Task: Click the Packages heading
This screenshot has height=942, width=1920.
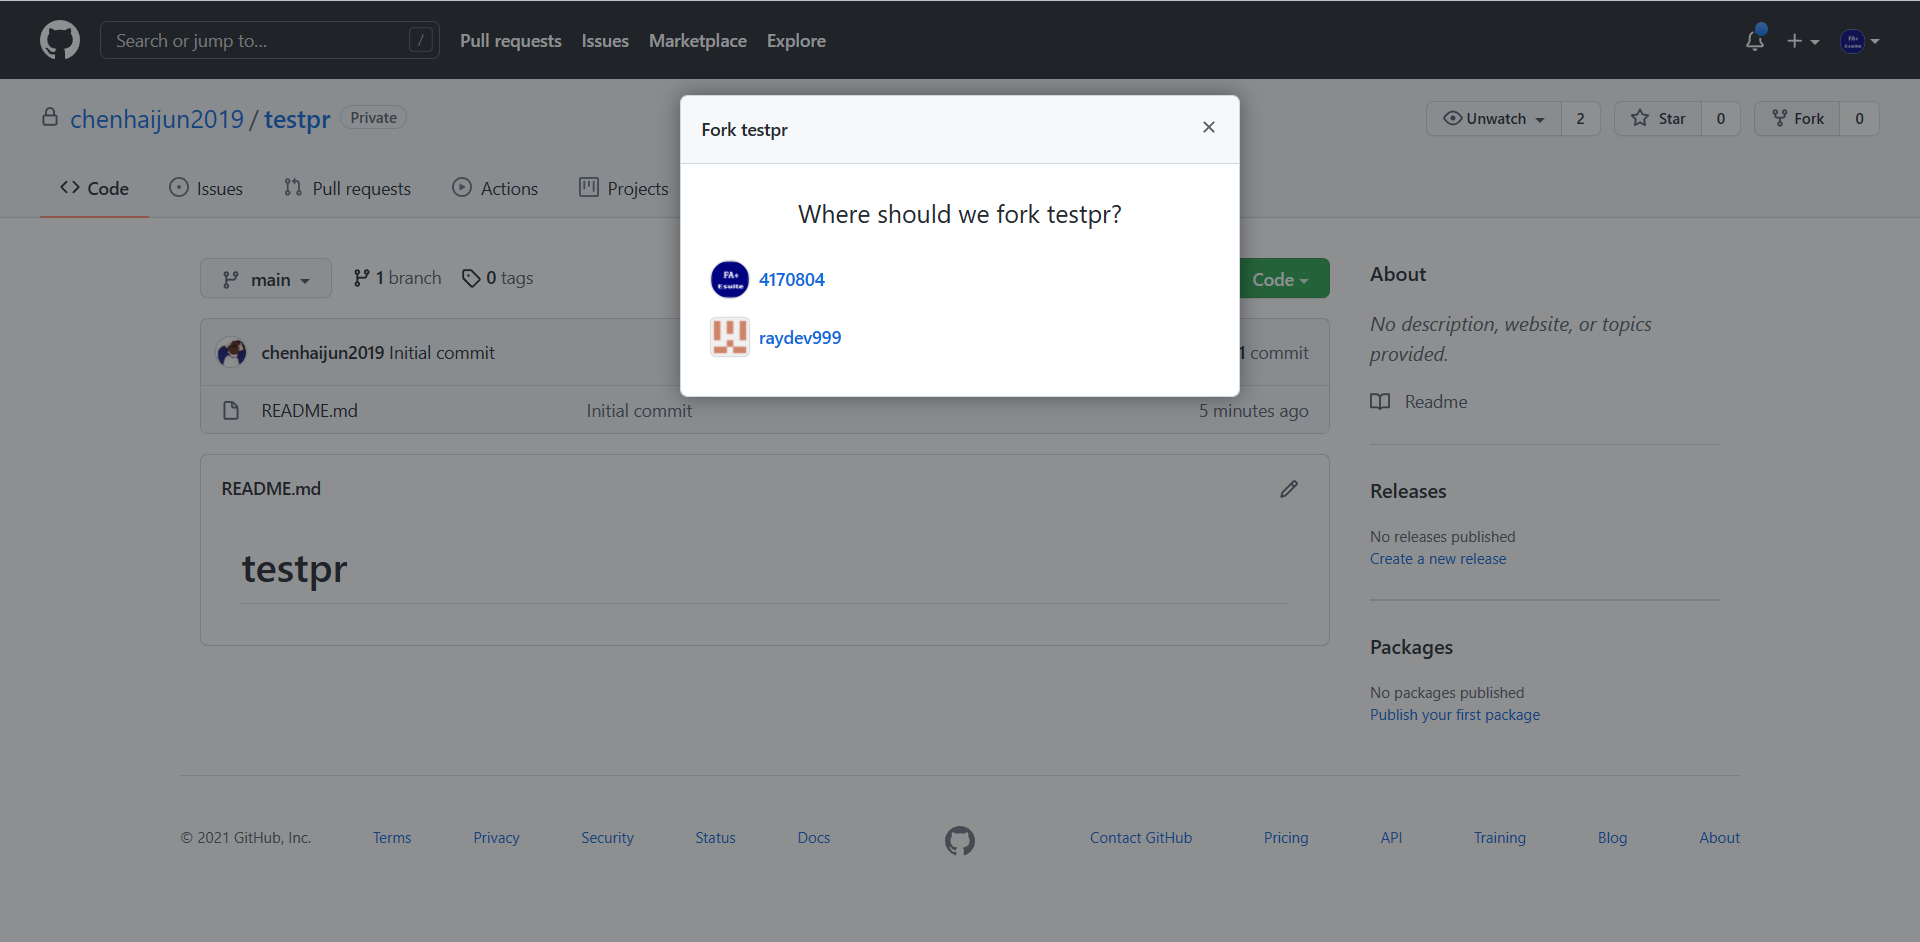Action: point(1411,647)
